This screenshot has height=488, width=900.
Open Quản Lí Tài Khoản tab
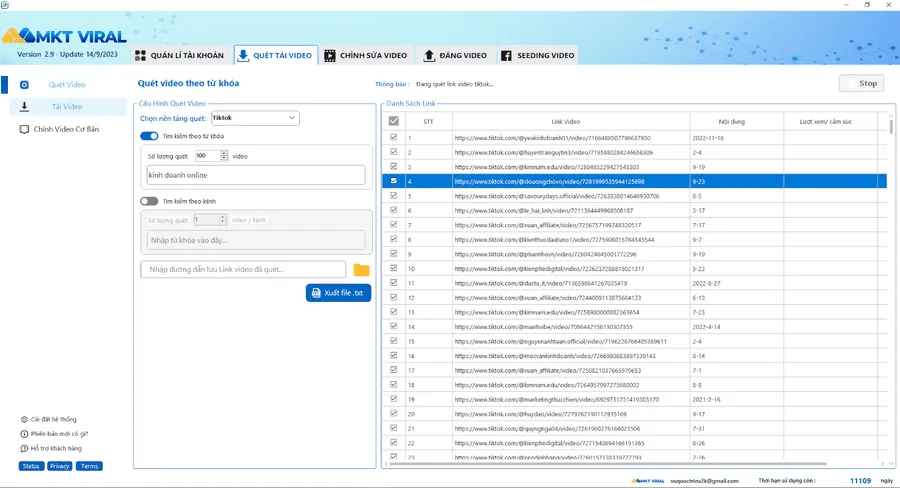(179, 55)
